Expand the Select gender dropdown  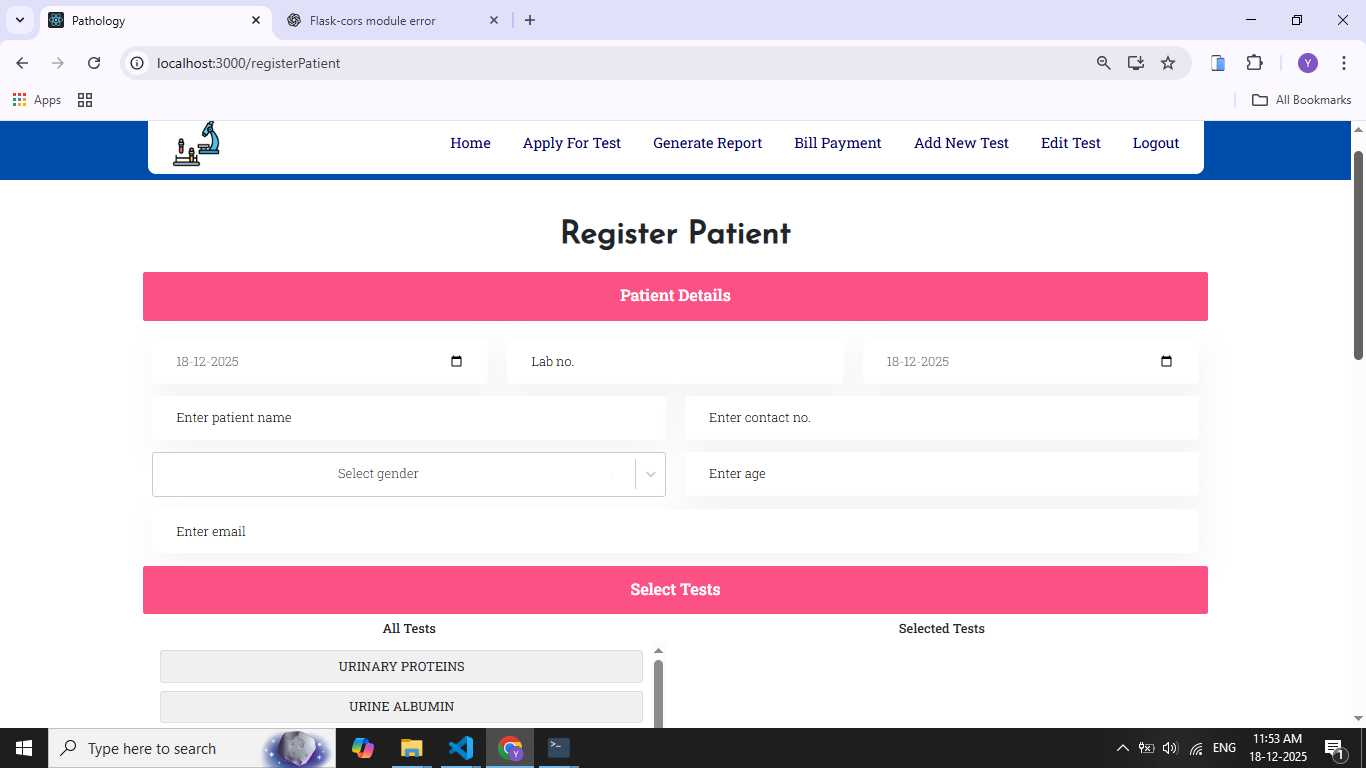[650, 474]
